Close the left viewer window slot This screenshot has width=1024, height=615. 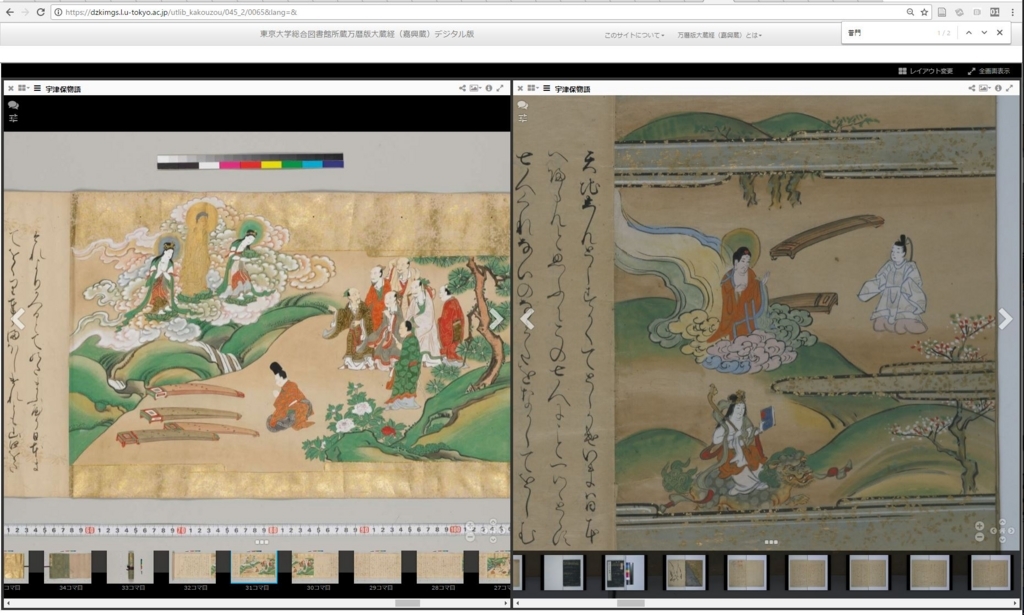point(10,88)
